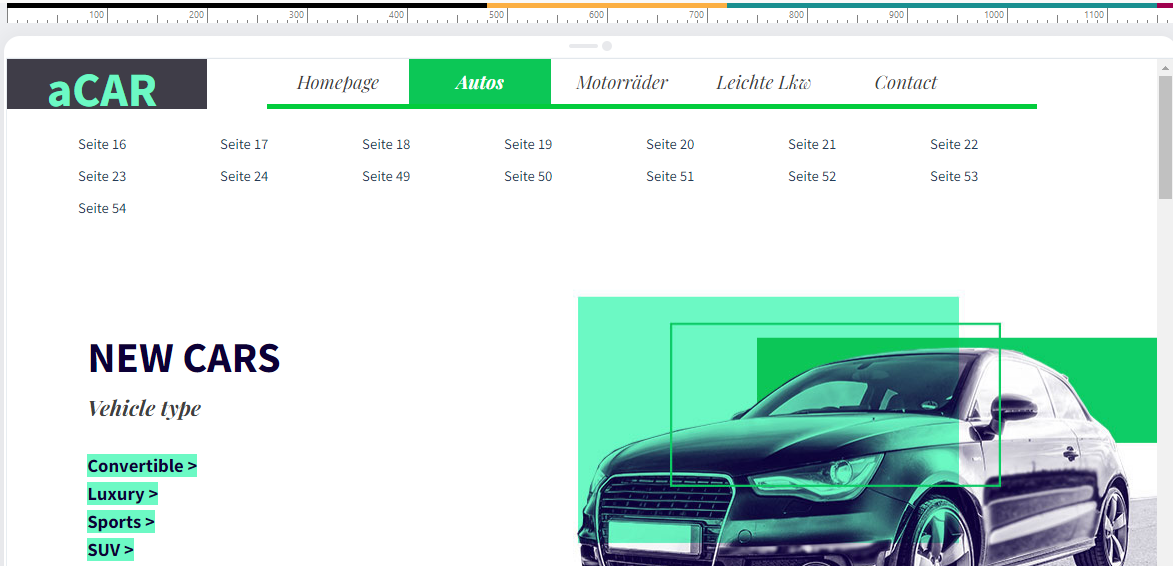
Task: Select the Seite 54 link
Action: click(x=102, y=209)
